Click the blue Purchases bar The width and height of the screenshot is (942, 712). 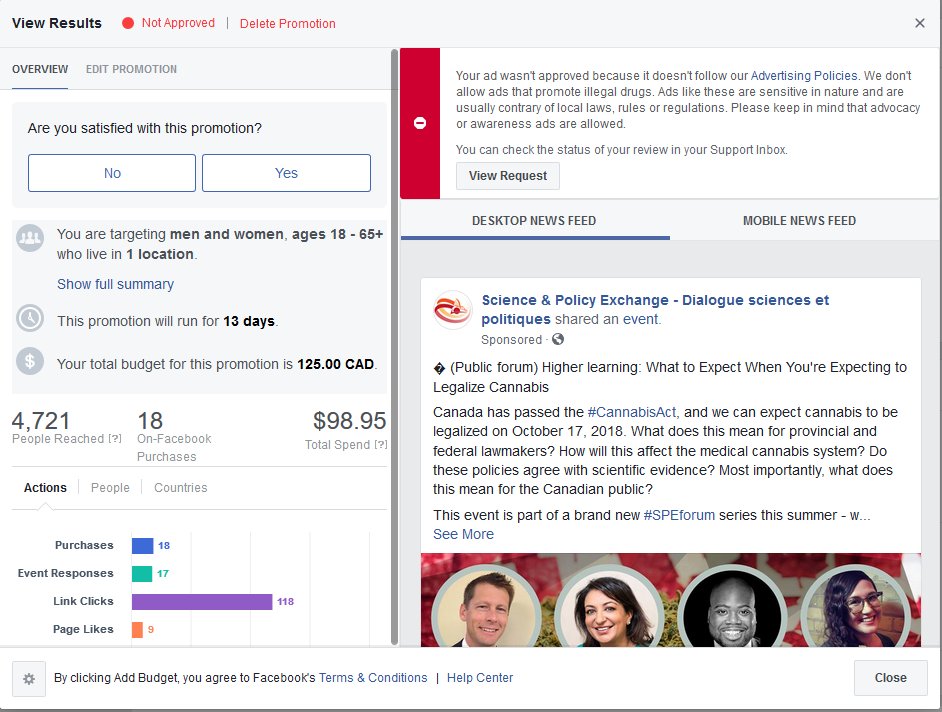(142, 546)
